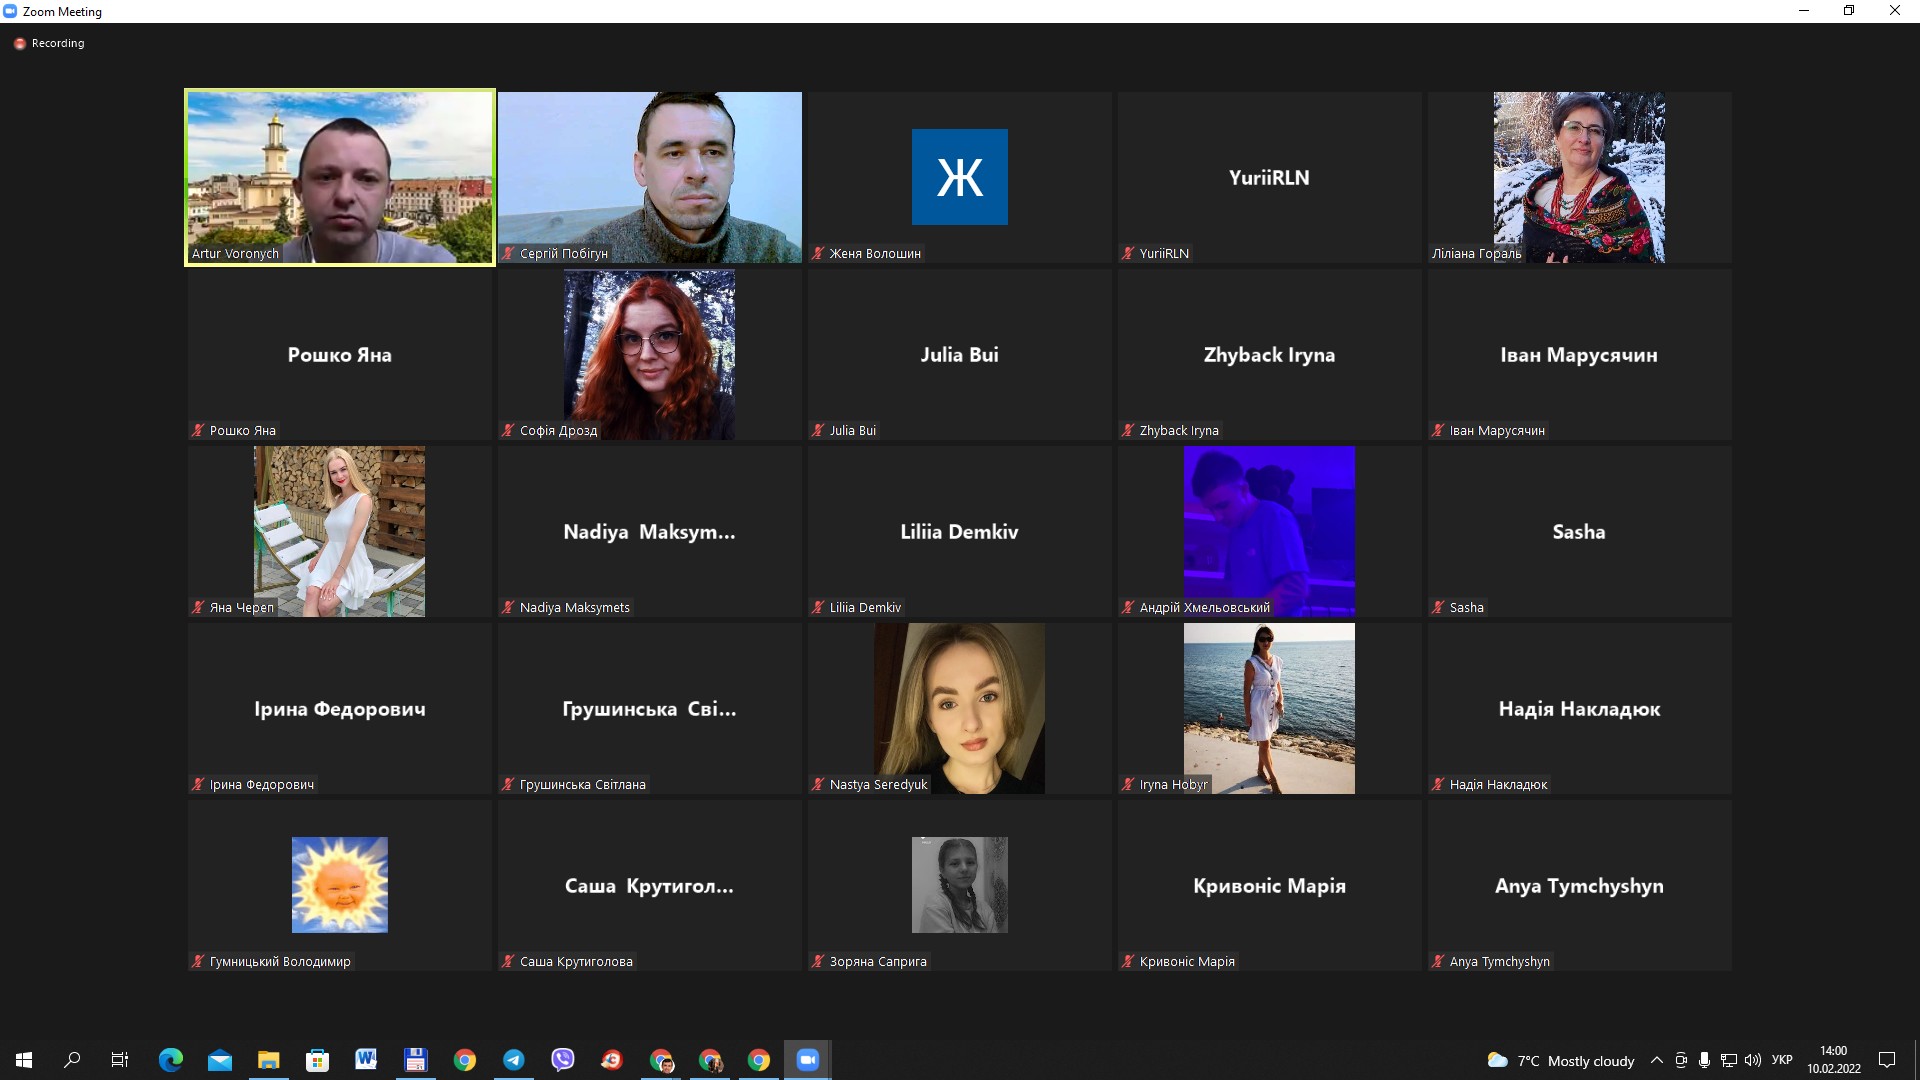The width and height of the screenshot is (1920, 1080).
Task: Open clock and calendar flyout at 14:00
Action: [x=1833, y=1060]
